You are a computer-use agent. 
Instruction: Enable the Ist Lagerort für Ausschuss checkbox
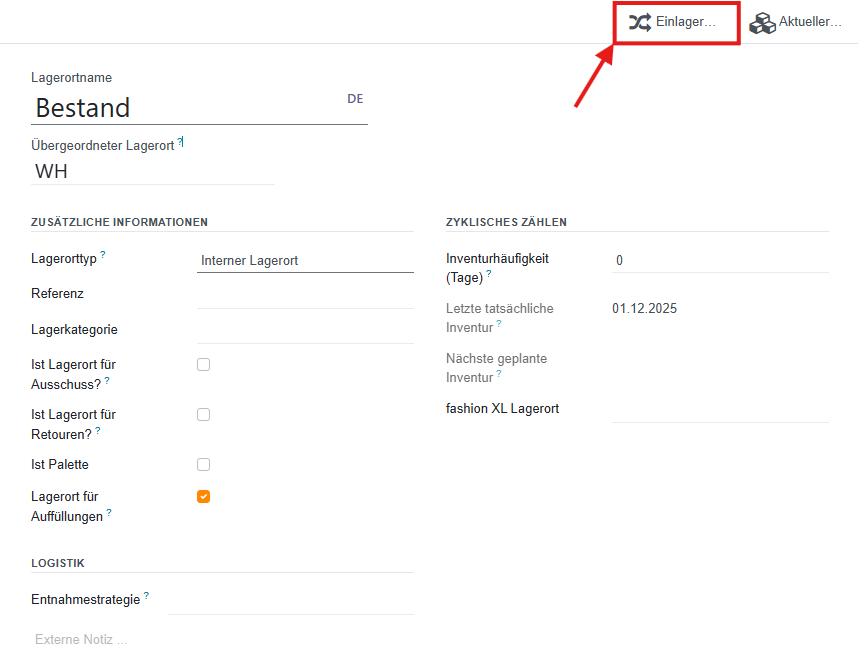(203, 365)
